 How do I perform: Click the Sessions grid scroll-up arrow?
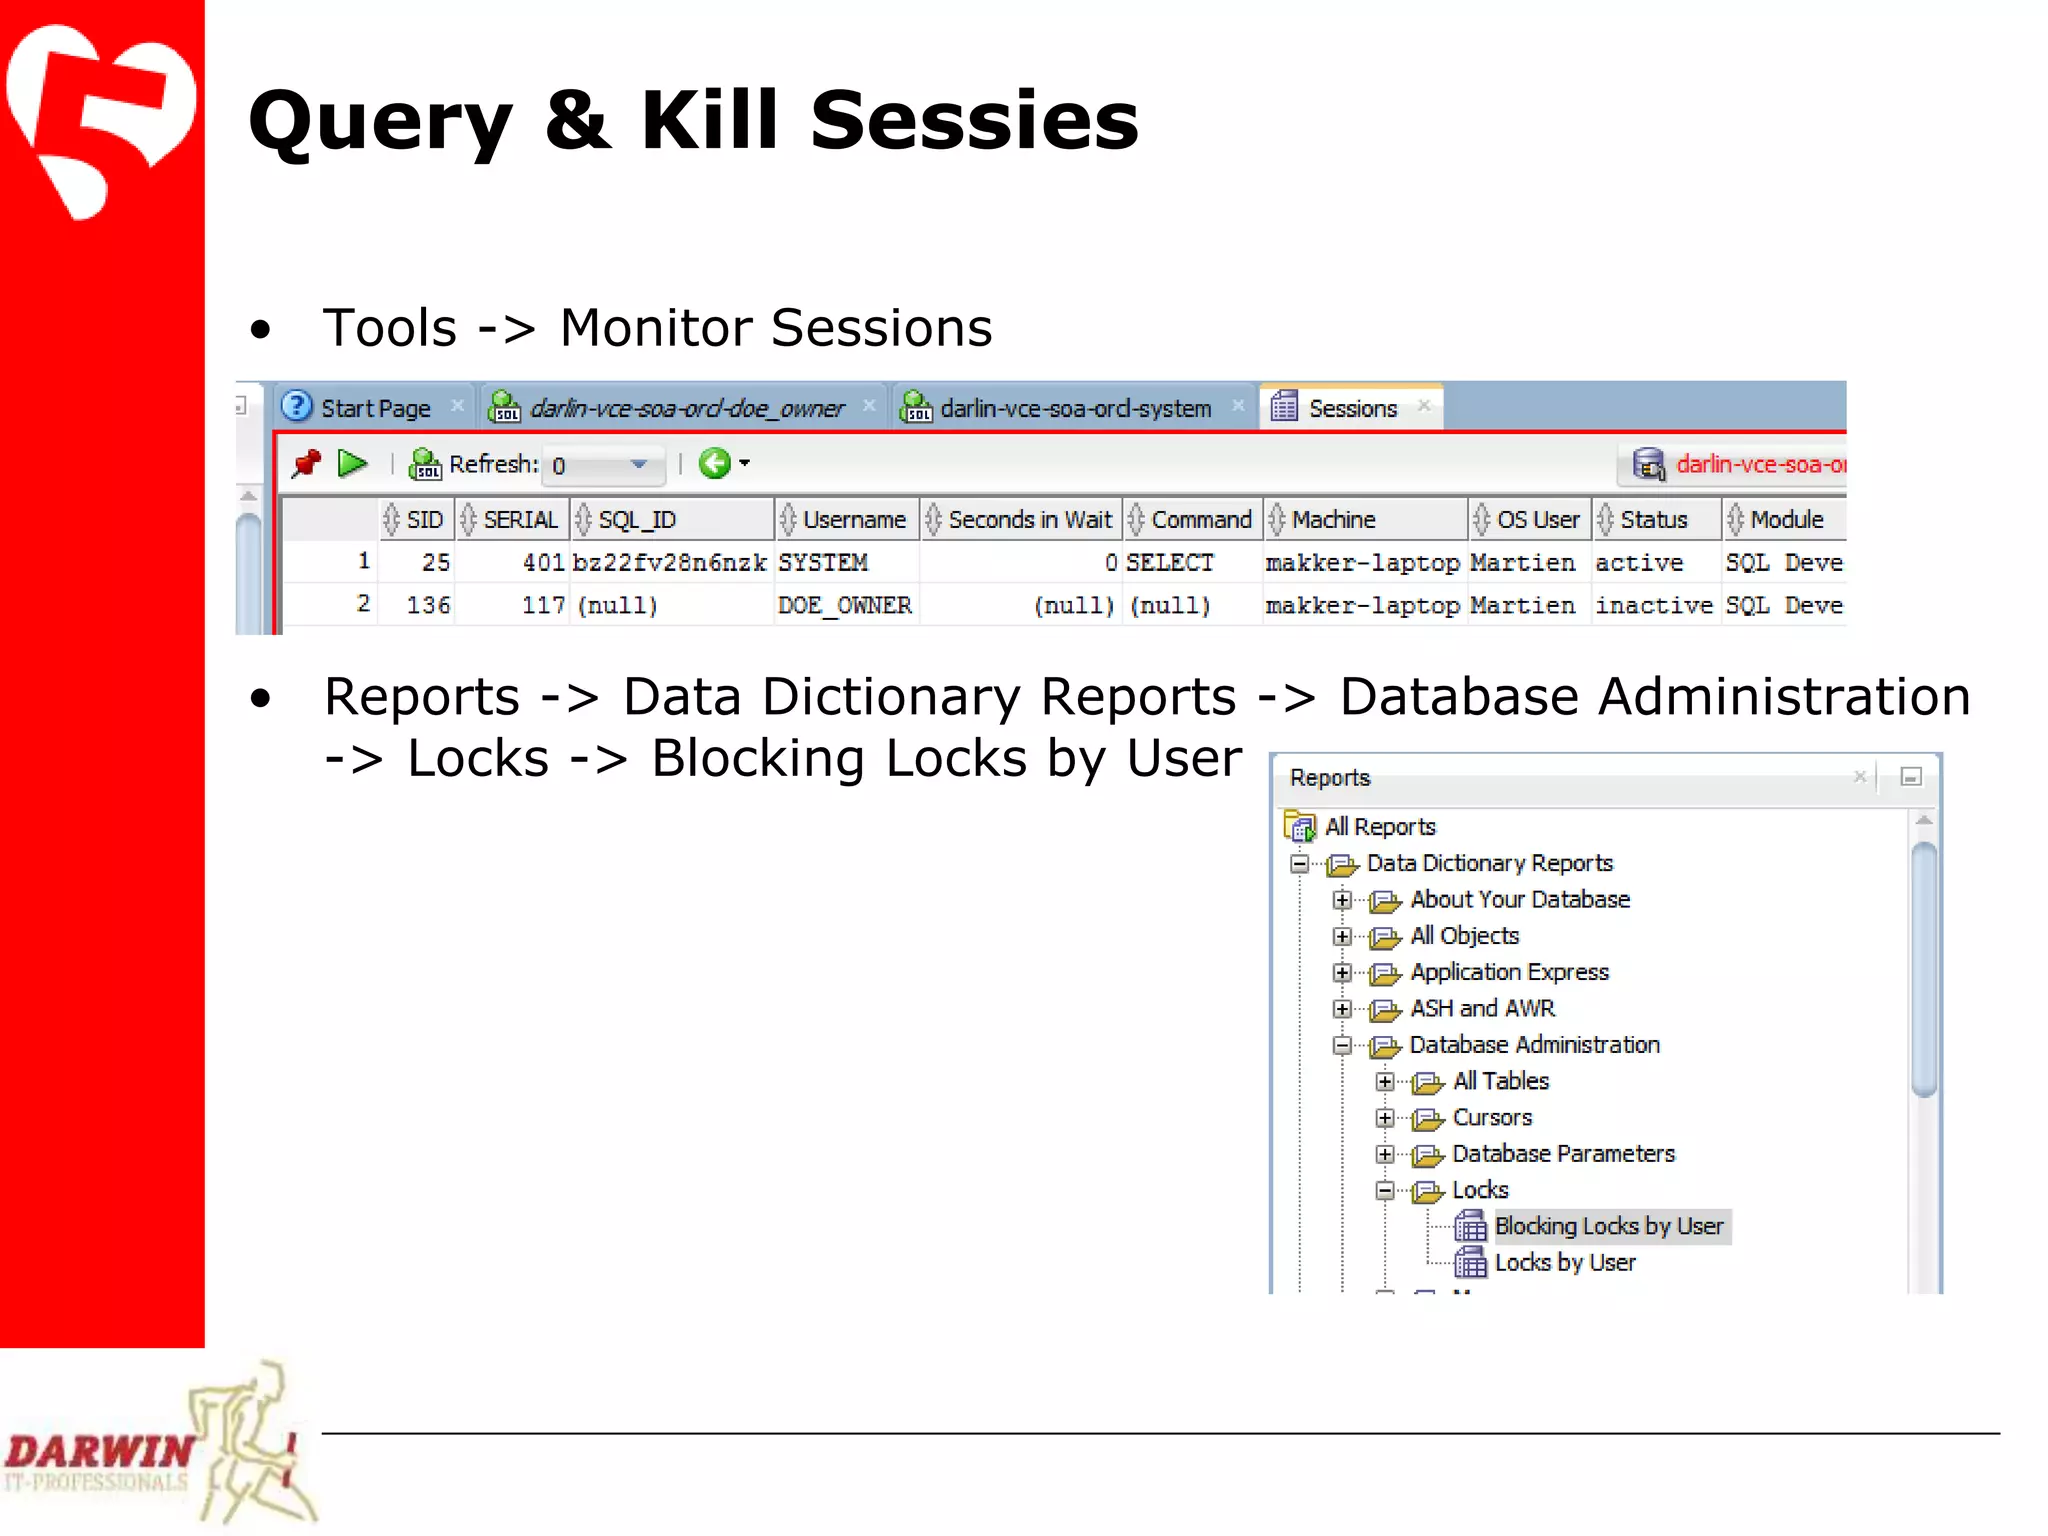coord(249,496)
